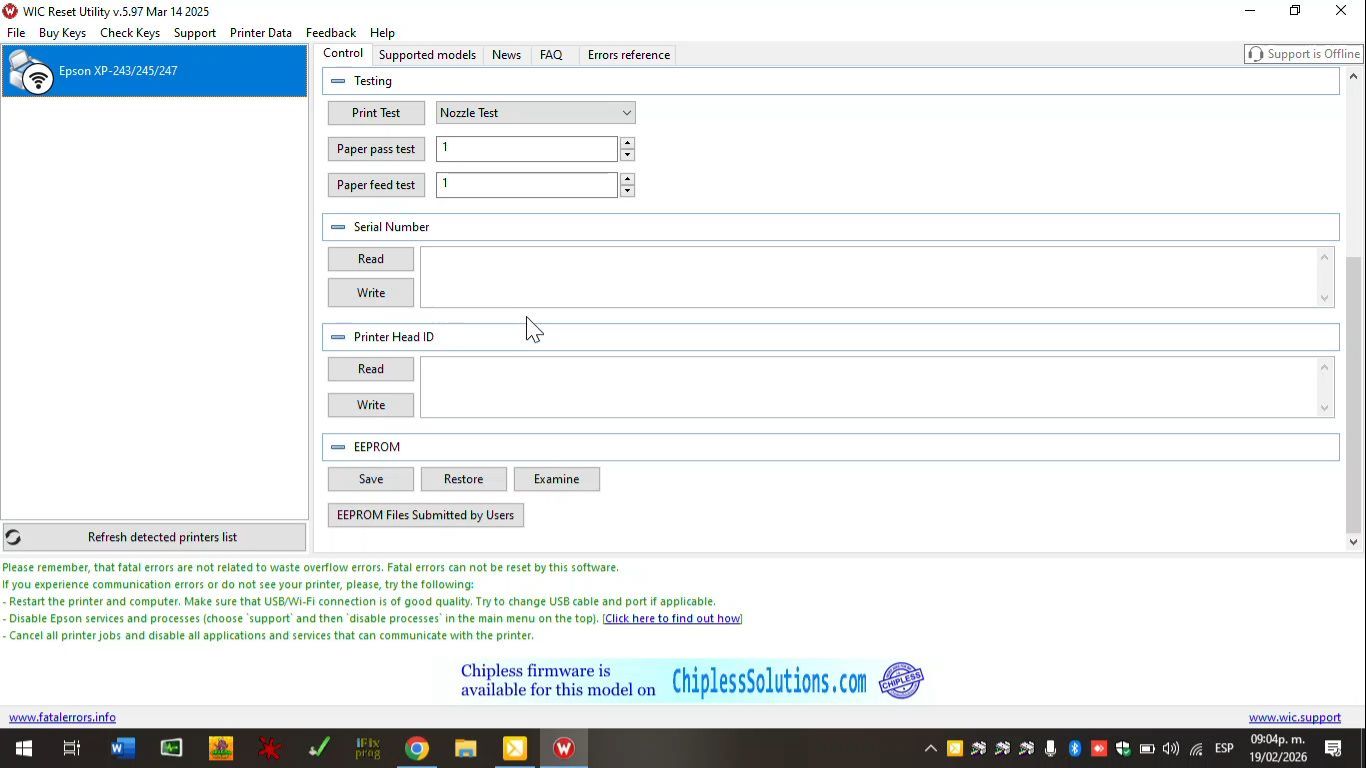Open the Bluetooth tray icon
This screenshot has width=1366, height=768.
click(1075, 748)
